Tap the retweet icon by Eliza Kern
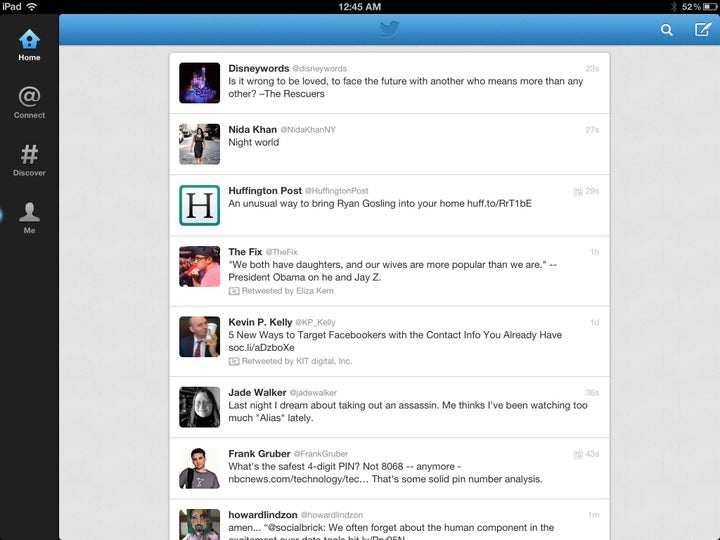The image size is (720, 540). point(234,291)
